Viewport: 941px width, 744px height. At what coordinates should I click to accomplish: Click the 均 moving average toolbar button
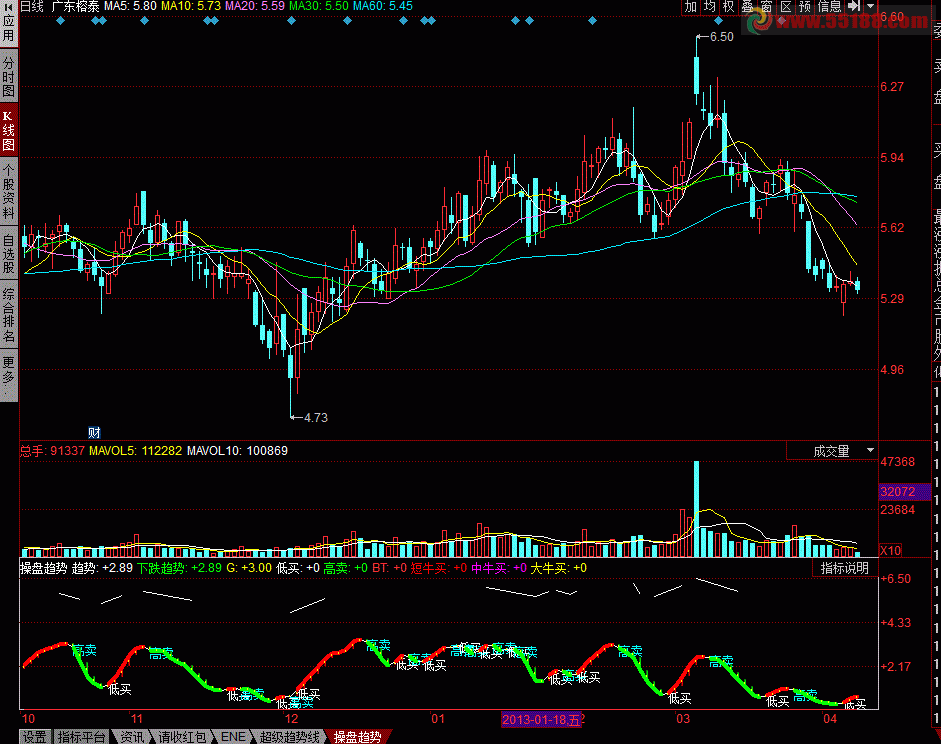pyautogui.click(x=709, y=7)
